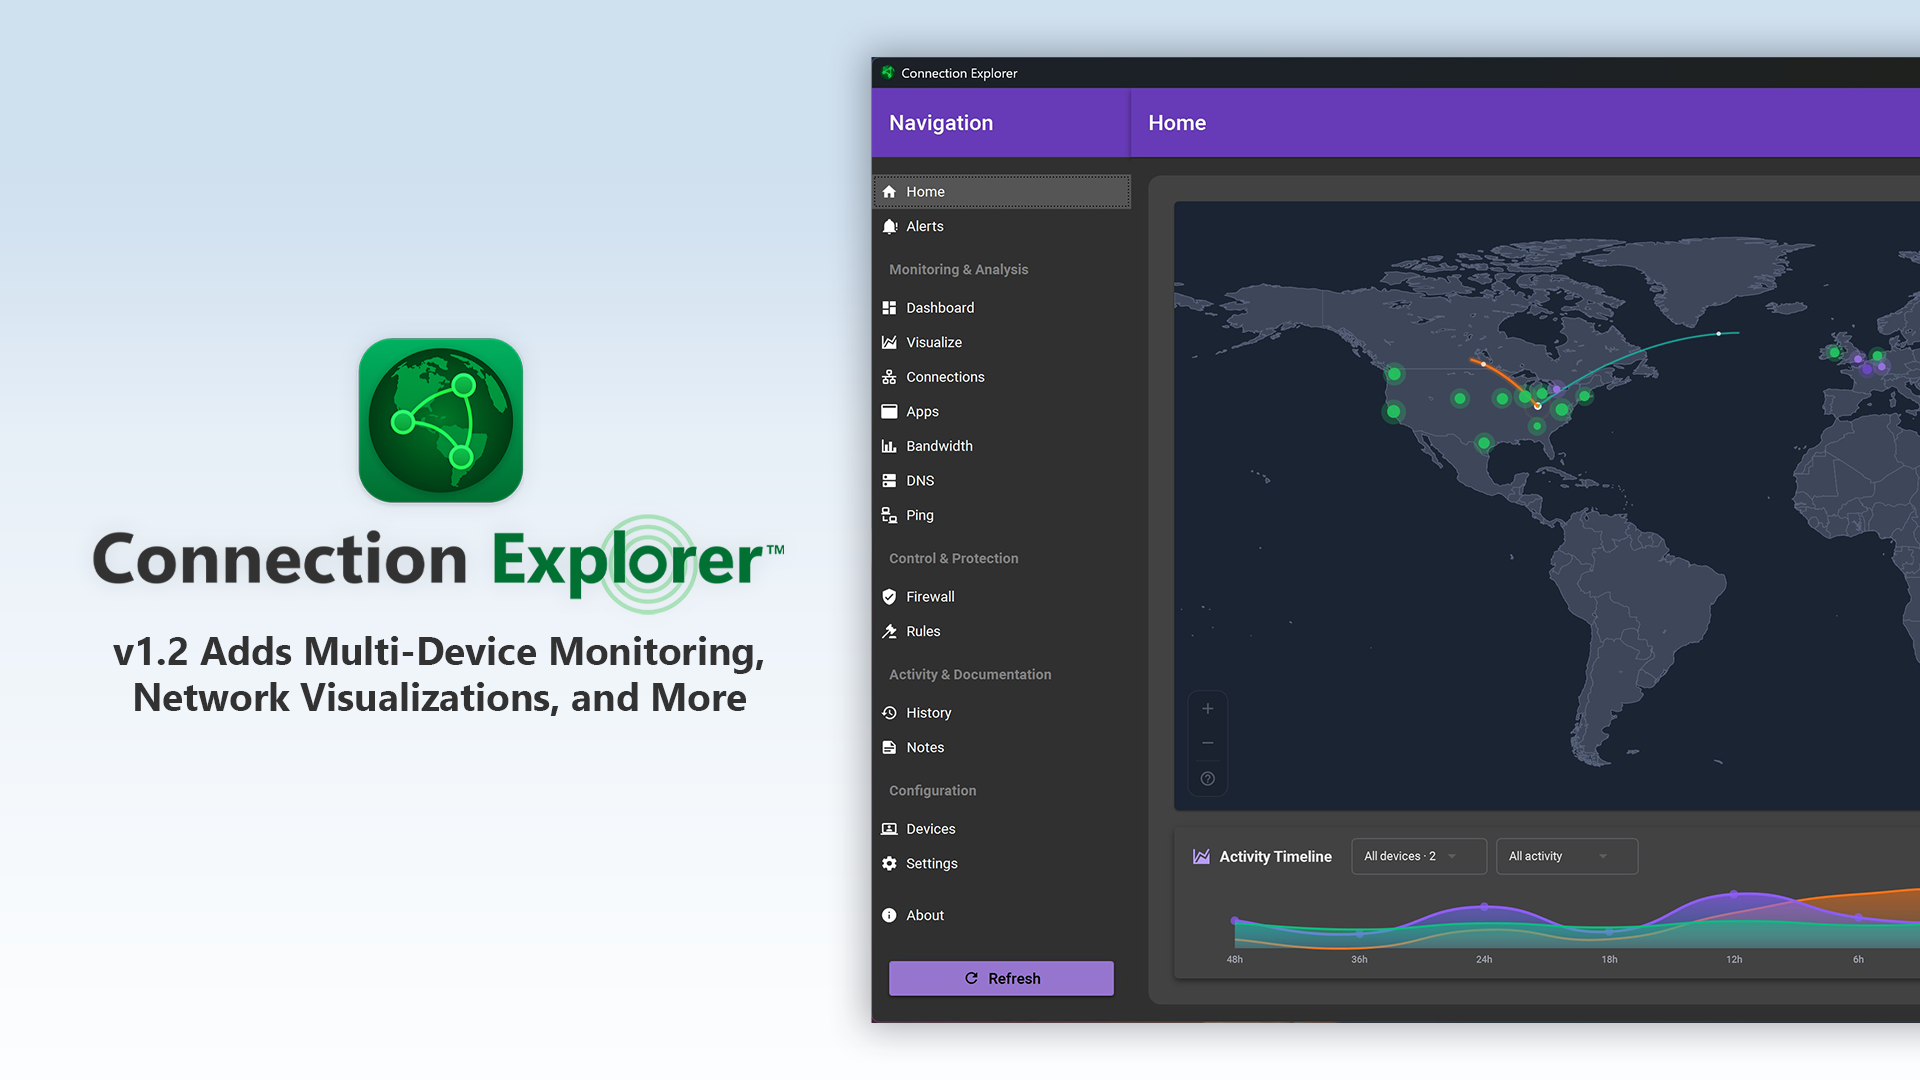Viewport: 1920px width, 1080px height.
Task: Open the map help question icon
Action: coord(1208,778)
